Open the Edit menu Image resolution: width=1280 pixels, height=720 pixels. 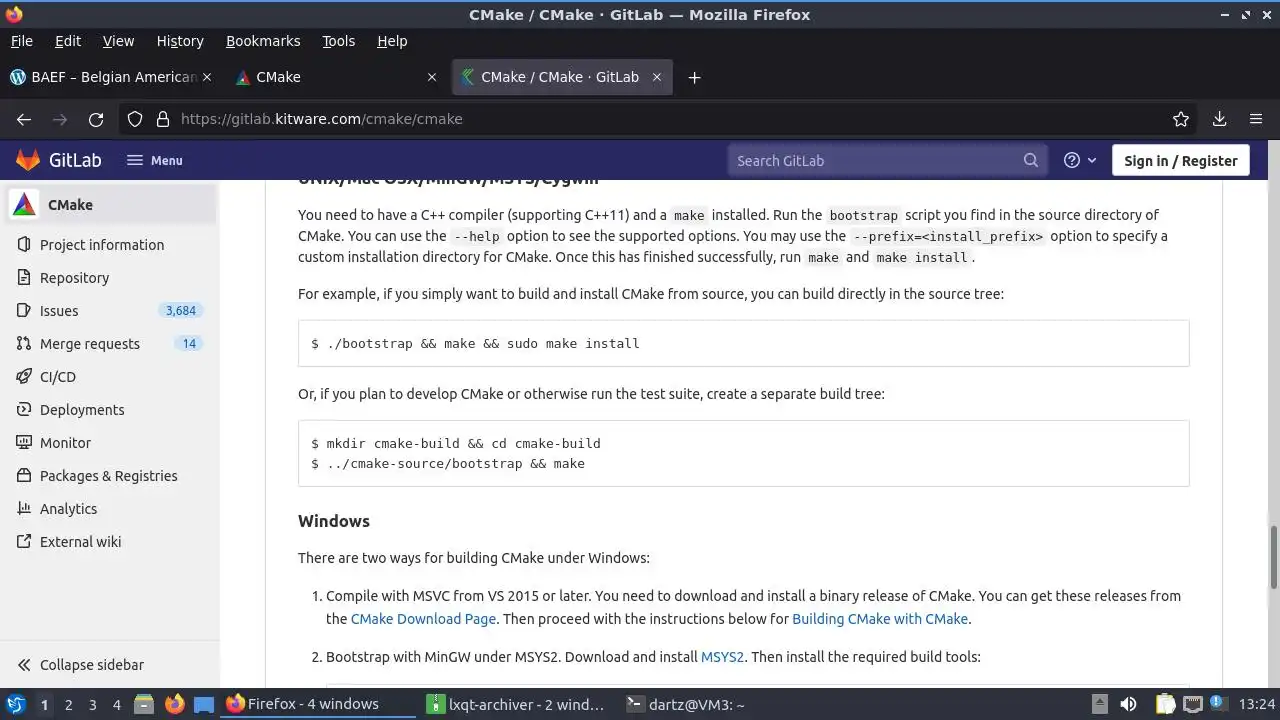[x=68, y=41]
